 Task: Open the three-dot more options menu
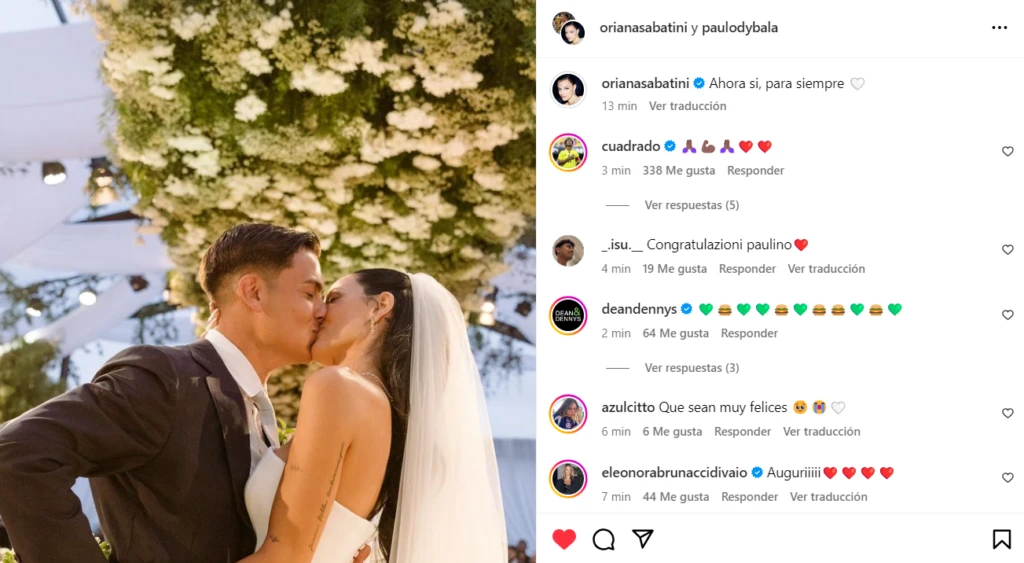pyautogui.click(x=999, y=27)
